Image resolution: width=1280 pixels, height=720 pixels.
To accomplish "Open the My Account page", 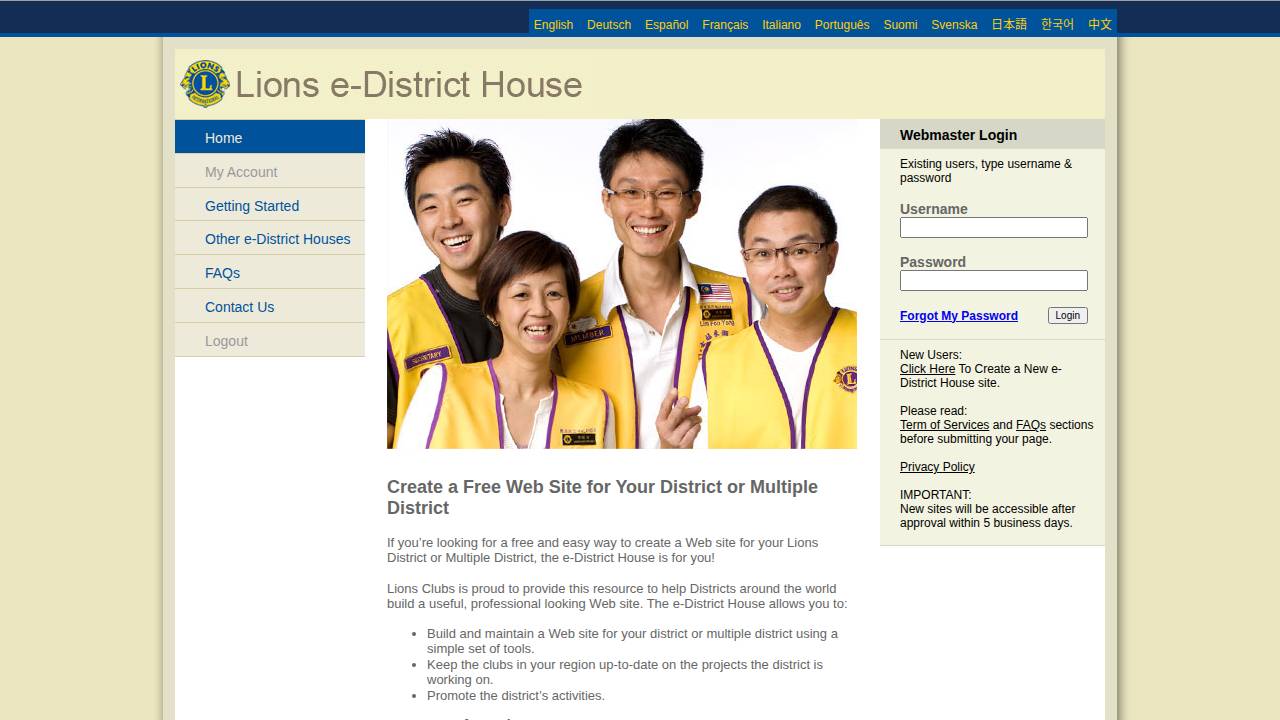I will point(241,171).
